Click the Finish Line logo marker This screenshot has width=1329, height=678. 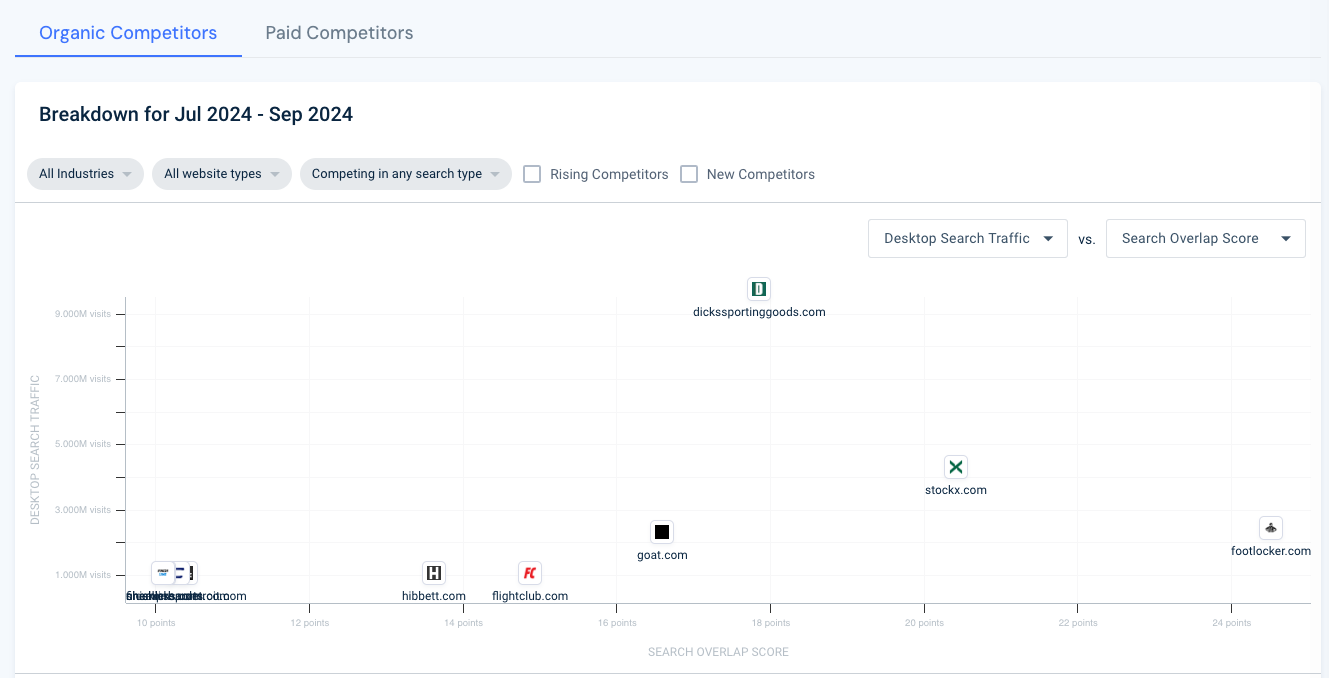(162, 573)
